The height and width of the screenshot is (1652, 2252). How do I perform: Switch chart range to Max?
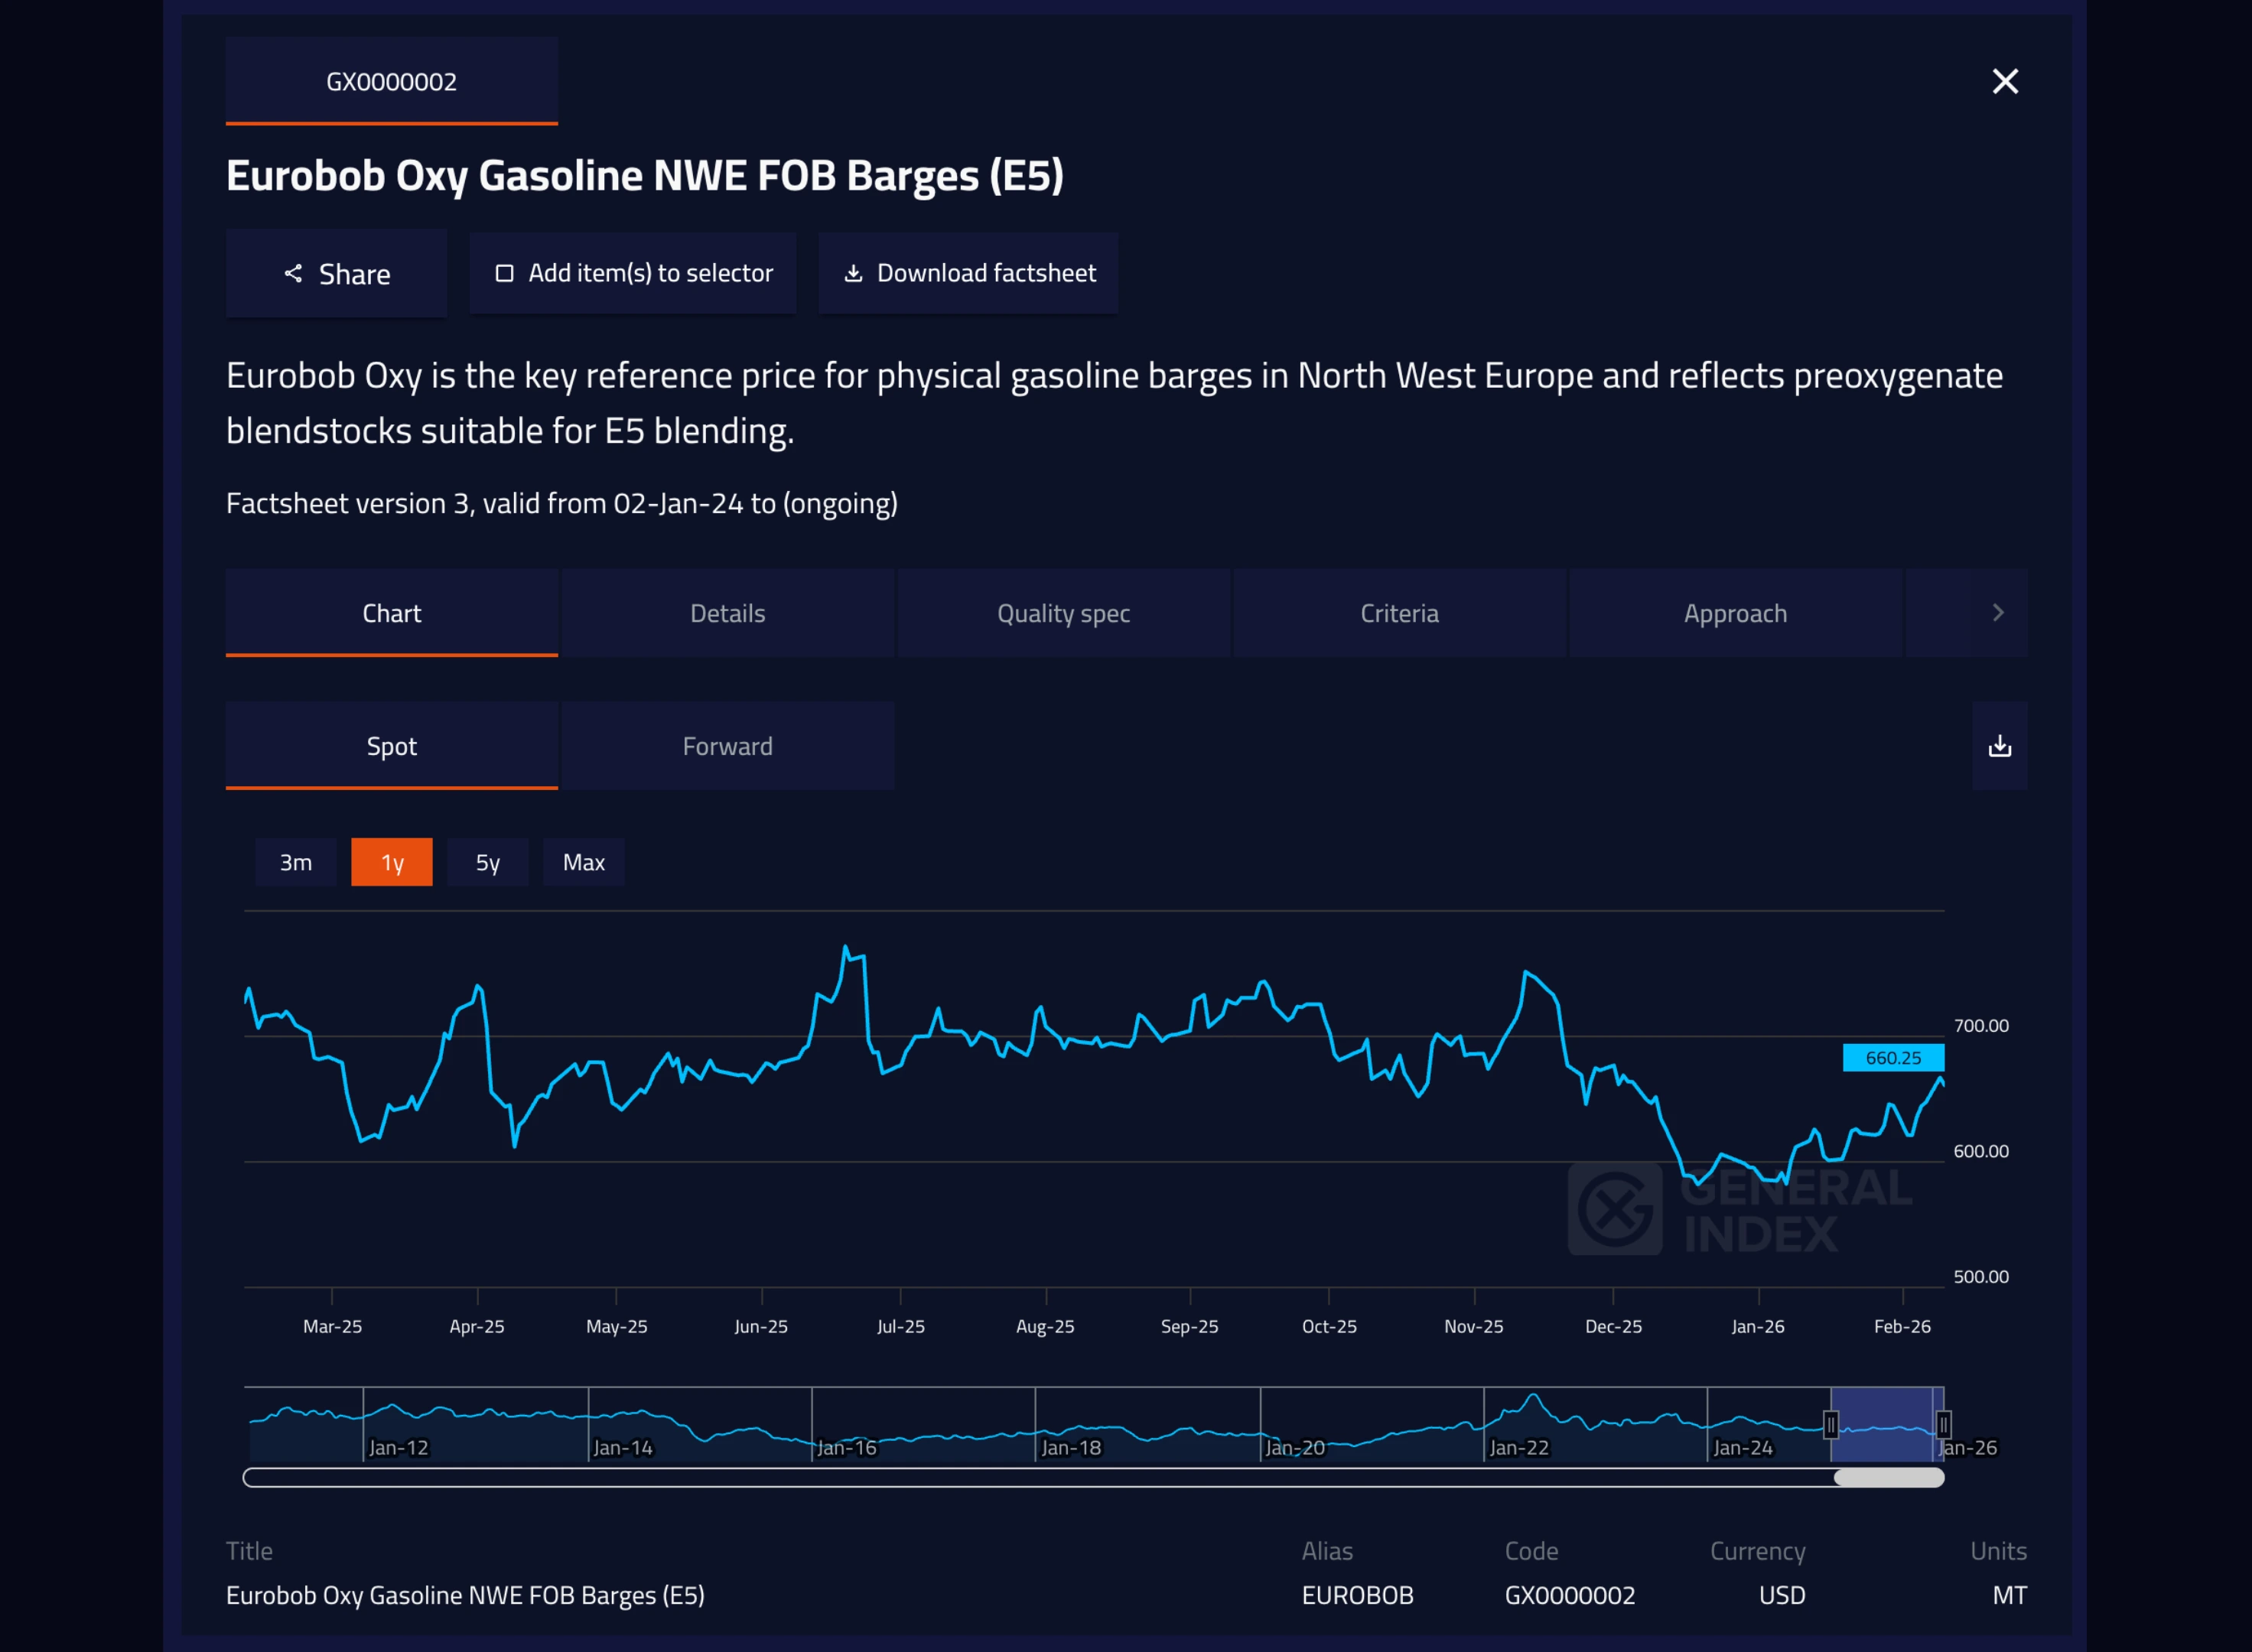584,862
